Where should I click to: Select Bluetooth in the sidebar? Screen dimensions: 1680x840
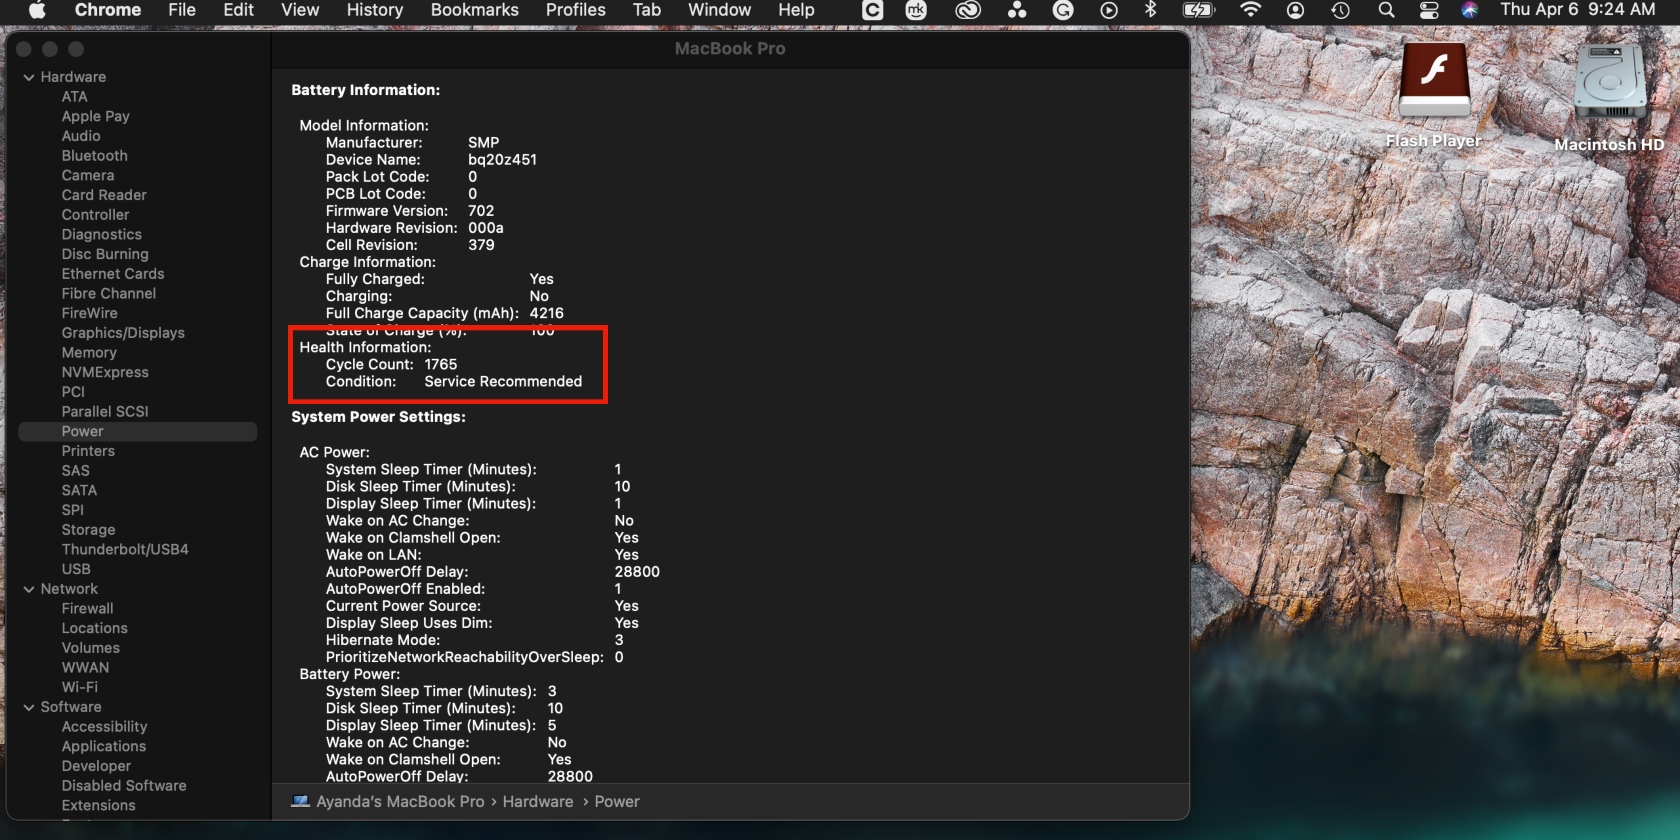click(95, 156)
